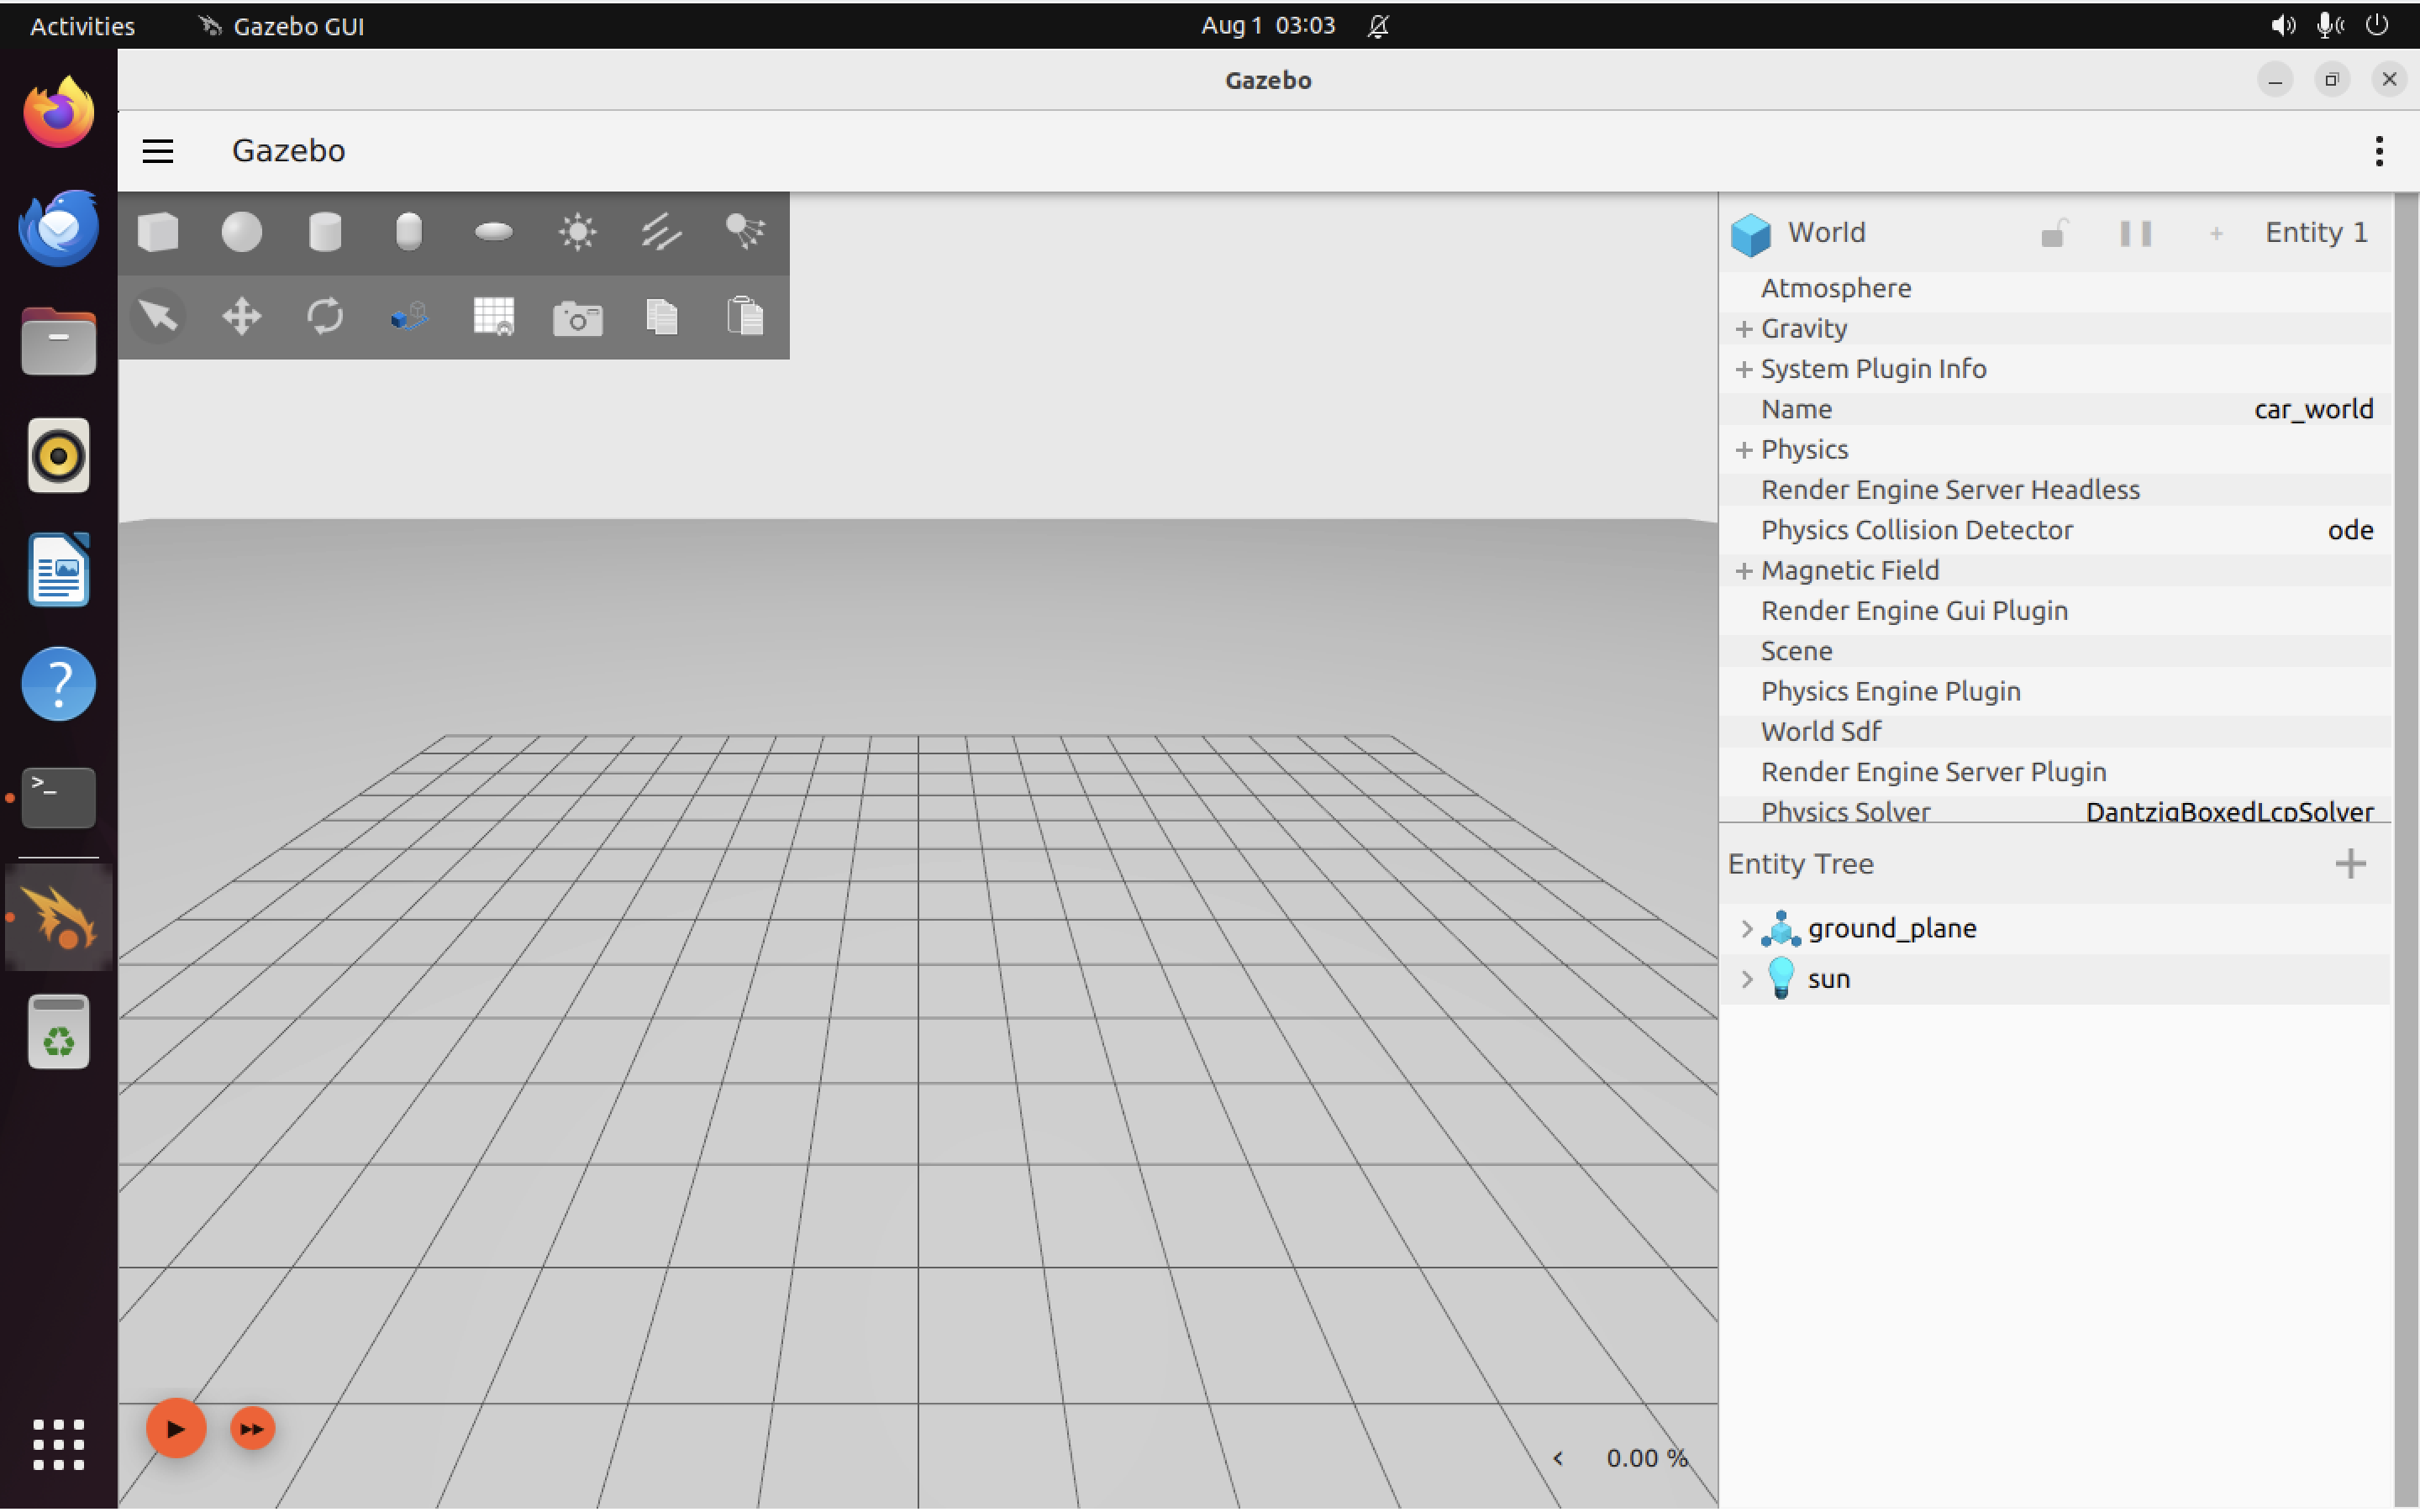Expand the ground_plane tree entry

[1747, 929]
